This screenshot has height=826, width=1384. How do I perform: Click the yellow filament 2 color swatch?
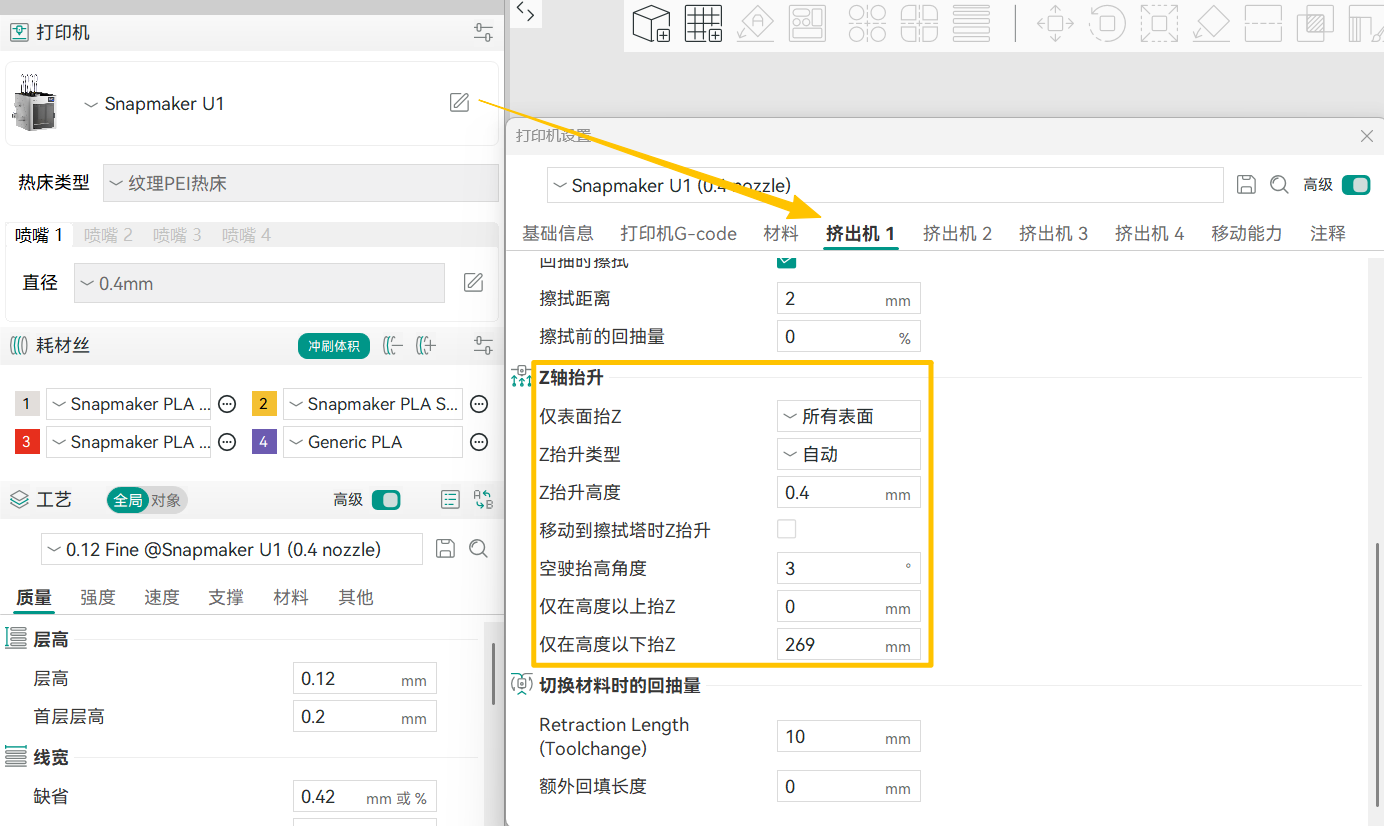tap(264, 404)
